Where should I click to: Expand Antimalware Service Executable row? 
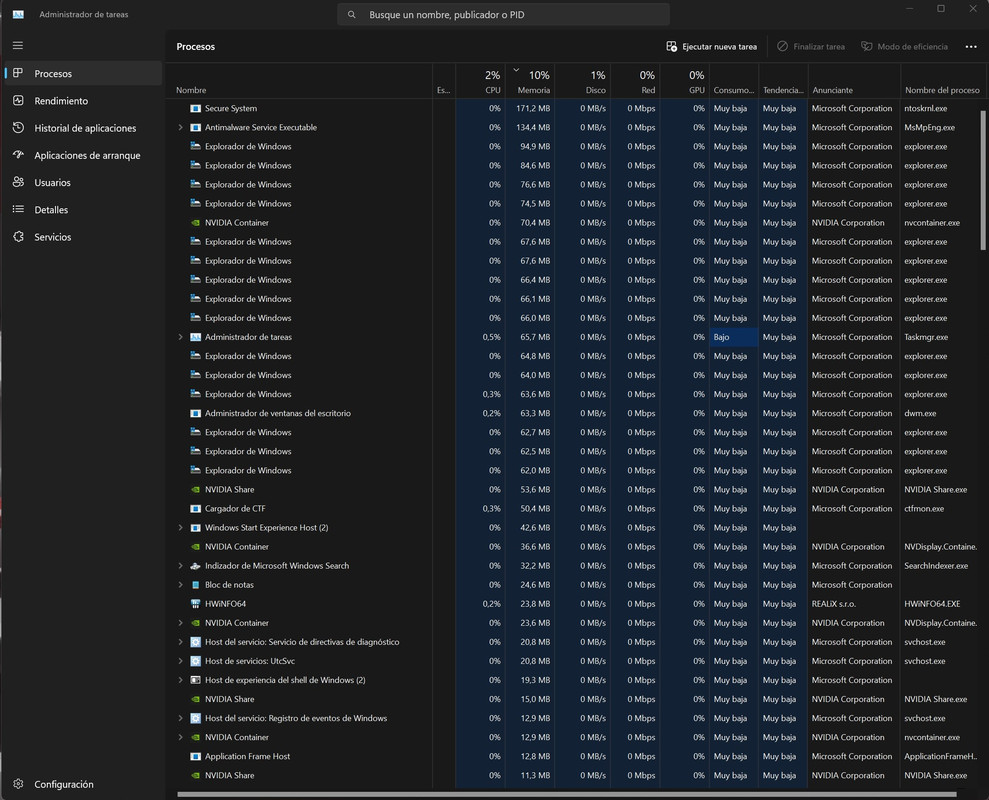coord(180,127)
